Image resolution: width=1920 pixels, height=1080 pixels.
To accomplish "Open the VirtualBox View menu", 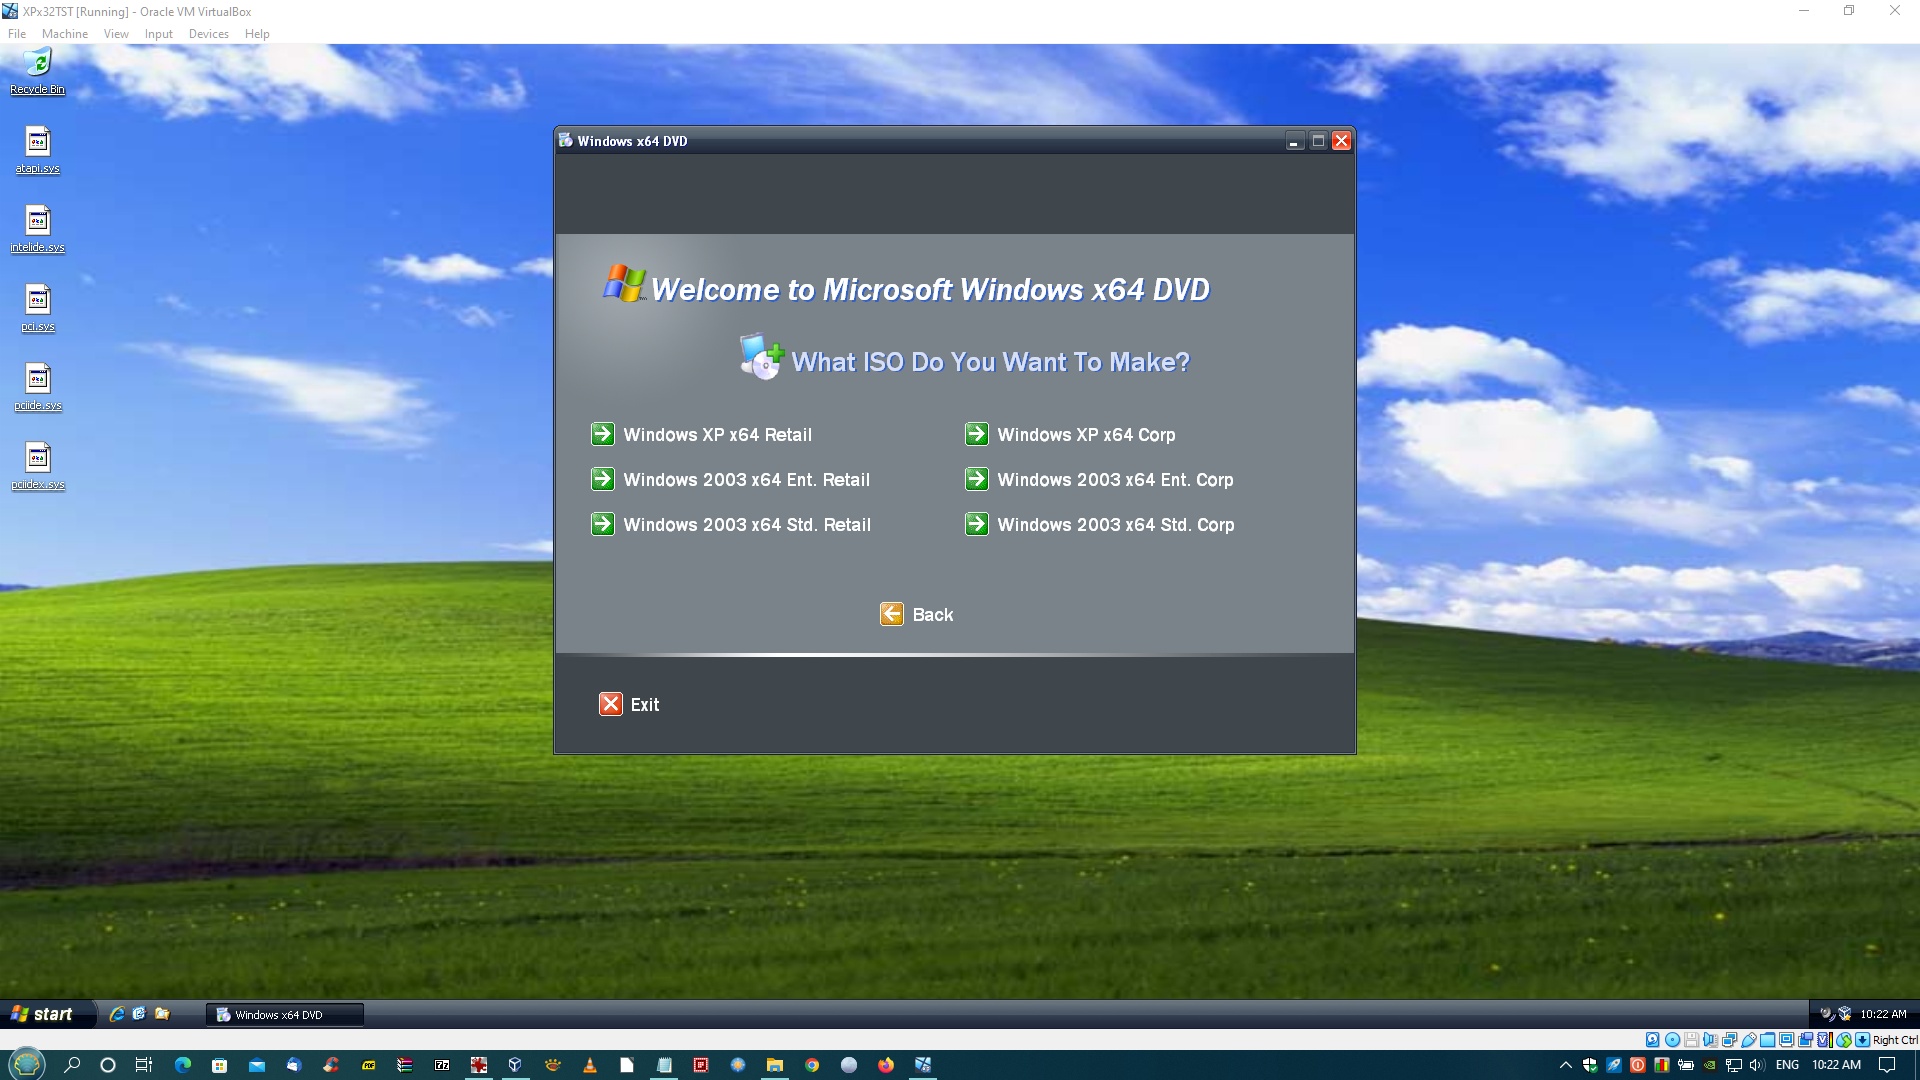I will 116,34.
